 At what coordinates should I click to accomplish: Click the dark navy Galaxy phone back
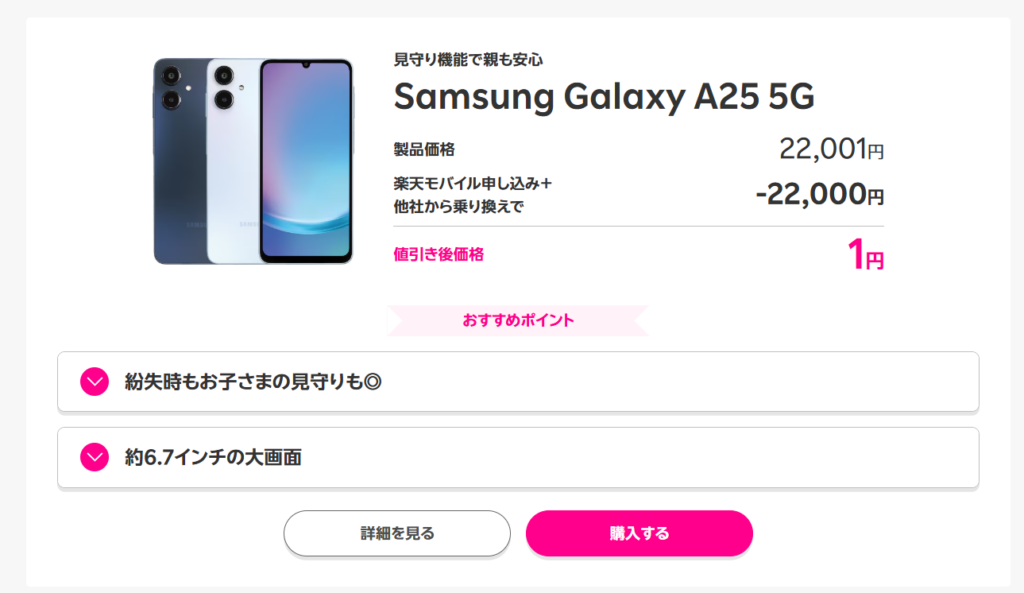click(180, 180)
